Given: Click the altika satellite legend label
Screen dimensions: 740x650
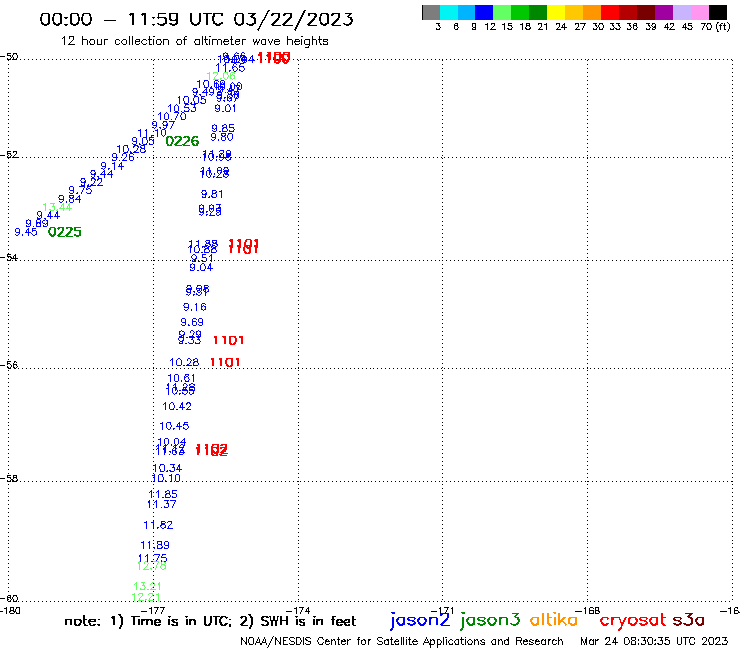Looking at the screenshot, I should (x=554, y=620).
